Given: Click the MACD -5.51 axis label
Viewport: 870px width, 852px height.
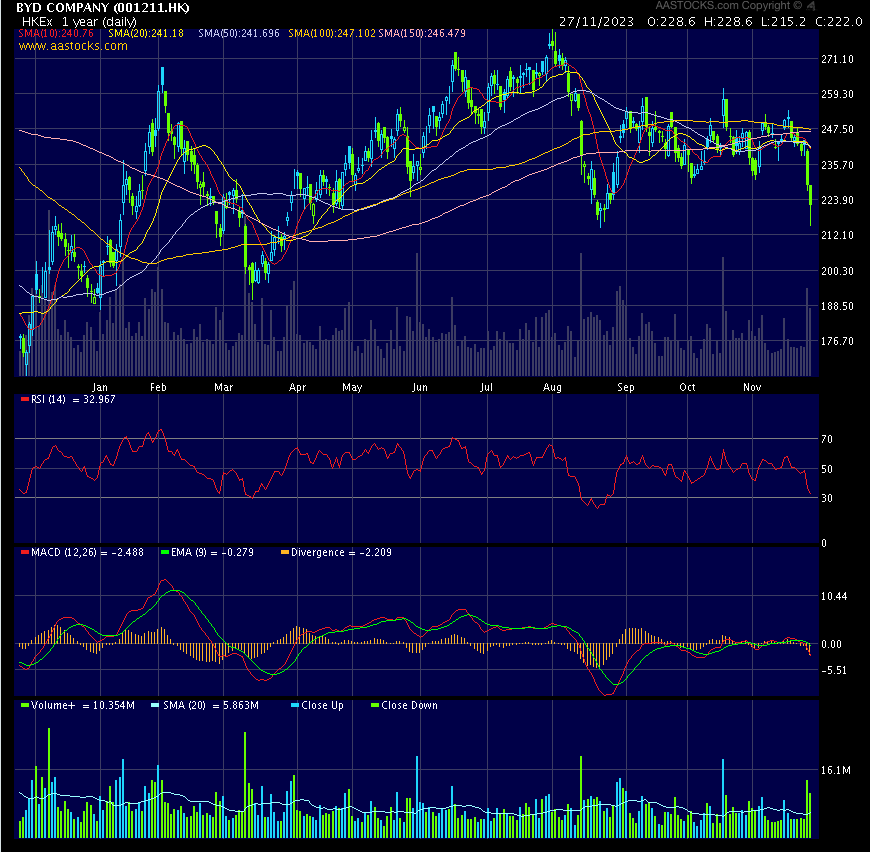Looking at the screenshot, I should click(x=834, y=671).
